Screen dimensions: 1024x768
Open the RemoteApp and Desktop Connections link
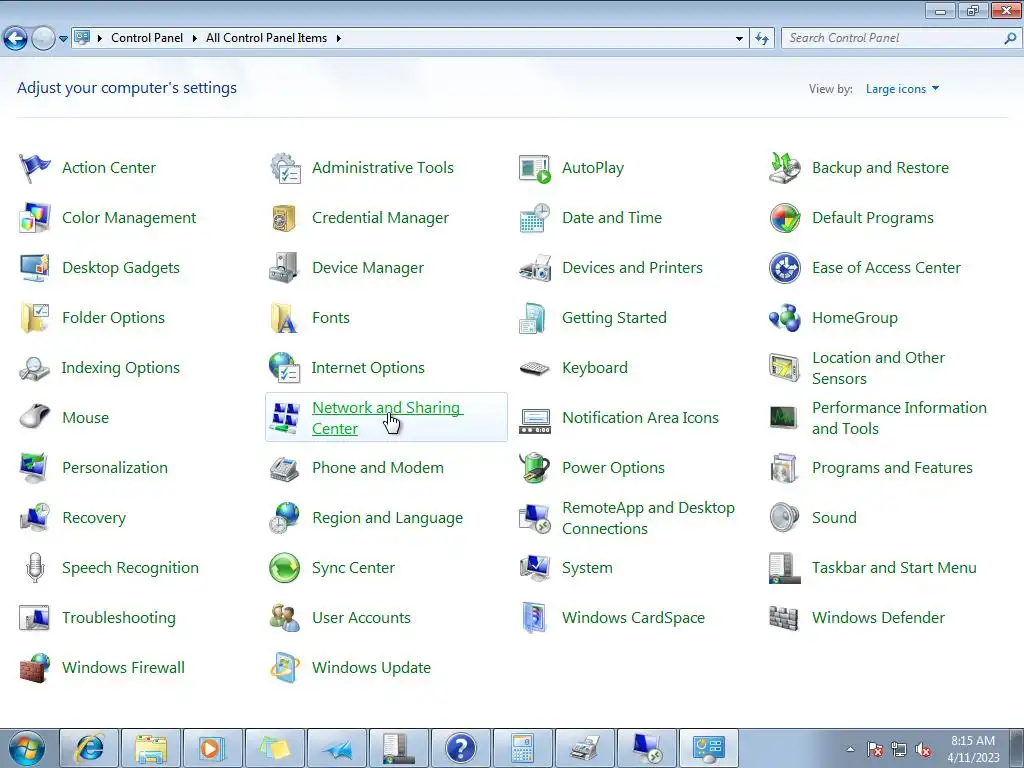coord(648,518)
